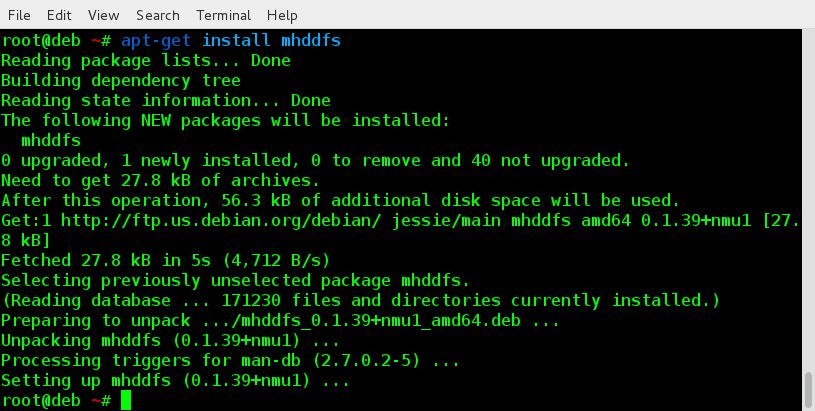Open the View menu
This screenshot has width=815, height=411.
point(103,15)
